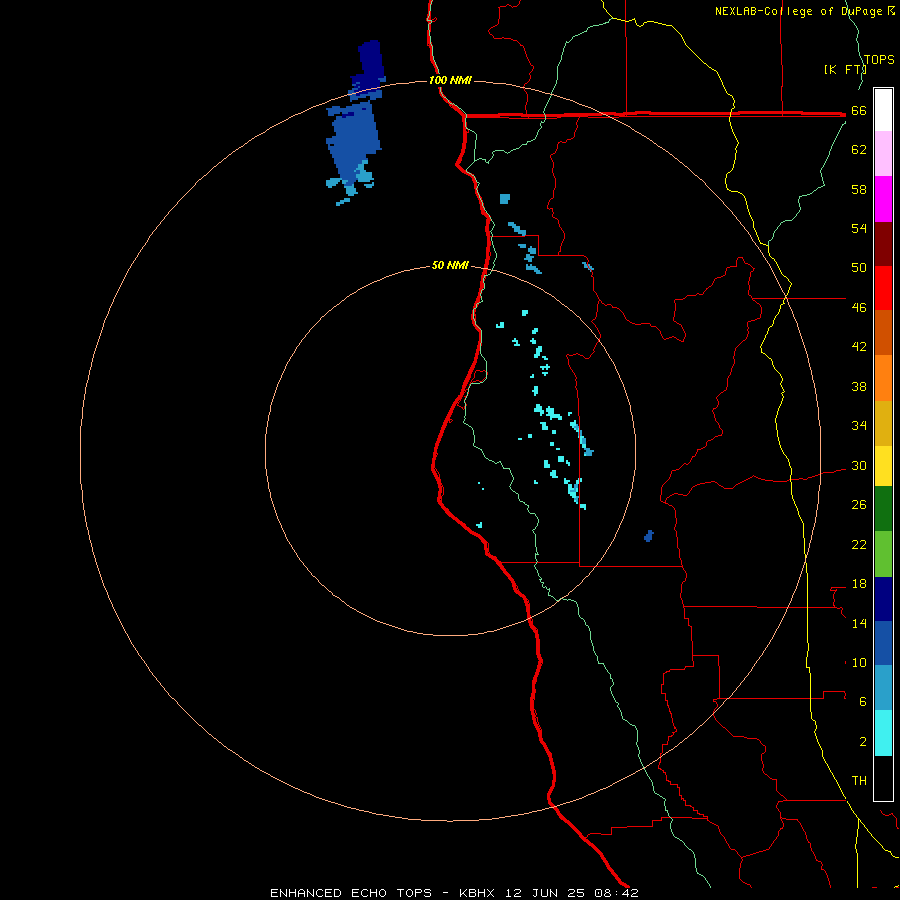
Task: Select the dark green legend swatch
Action: [x=883, y=509]
